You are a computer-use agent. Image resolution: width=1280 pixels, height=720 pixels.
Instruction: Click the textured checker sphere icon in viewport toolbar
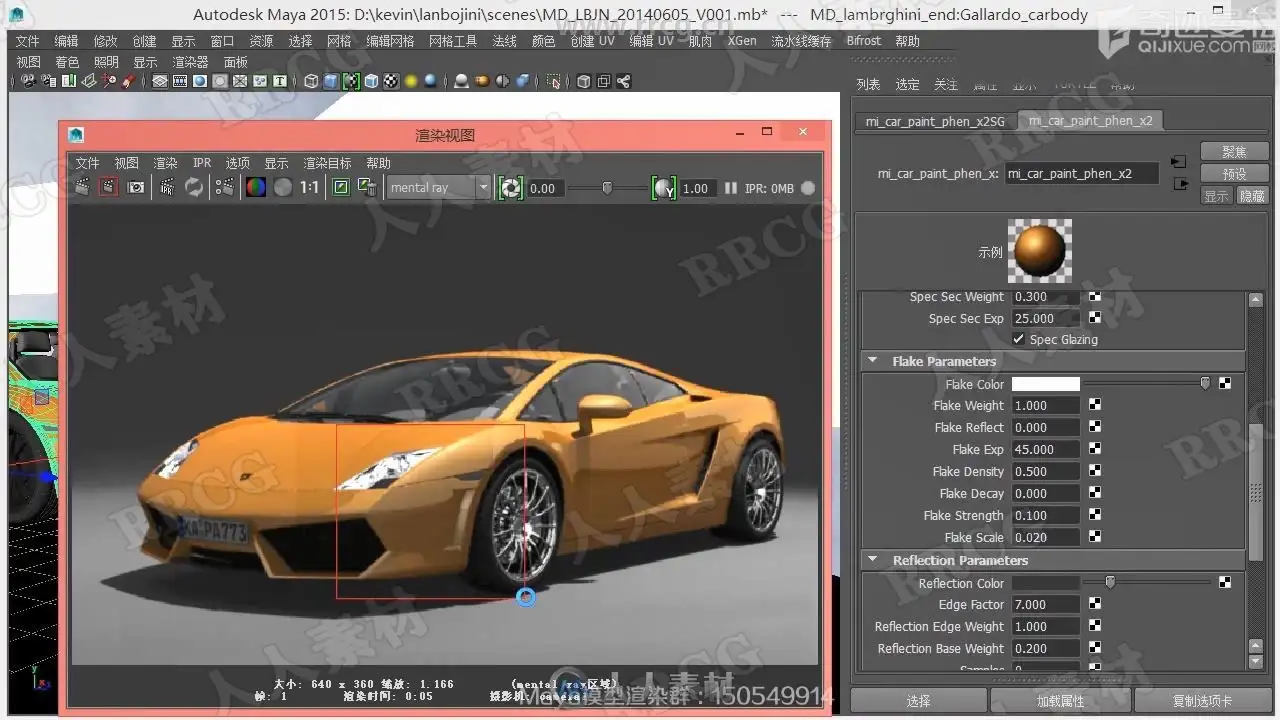(x=391, y=81)
